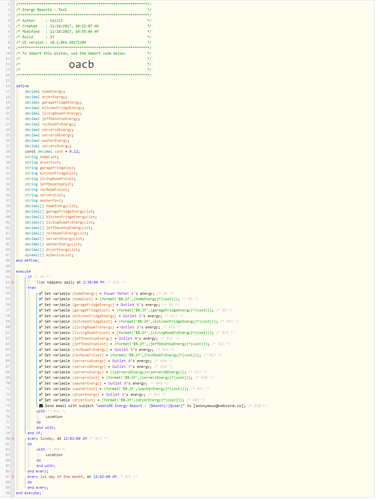Viewport: 377px width, 500px height.
Task: Open 'Set variable {serversAEnergy}' Outlet 6 statement
Action: point(95,361)
